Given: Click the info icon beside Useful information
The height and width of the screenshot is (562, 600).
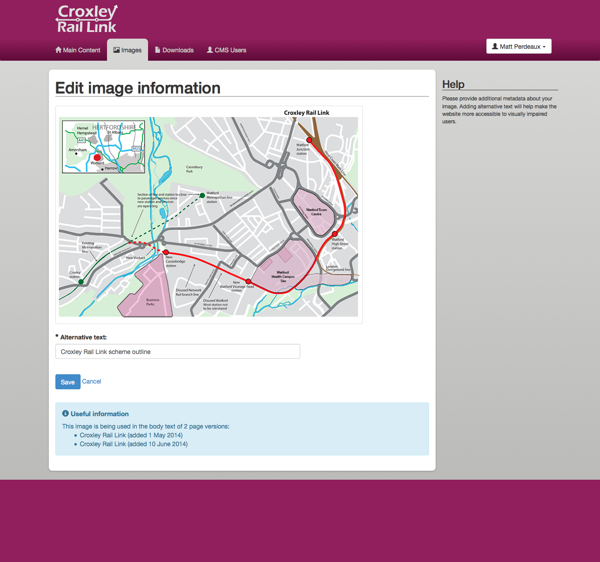Looking at the screenshot, I should coord(66,414).
